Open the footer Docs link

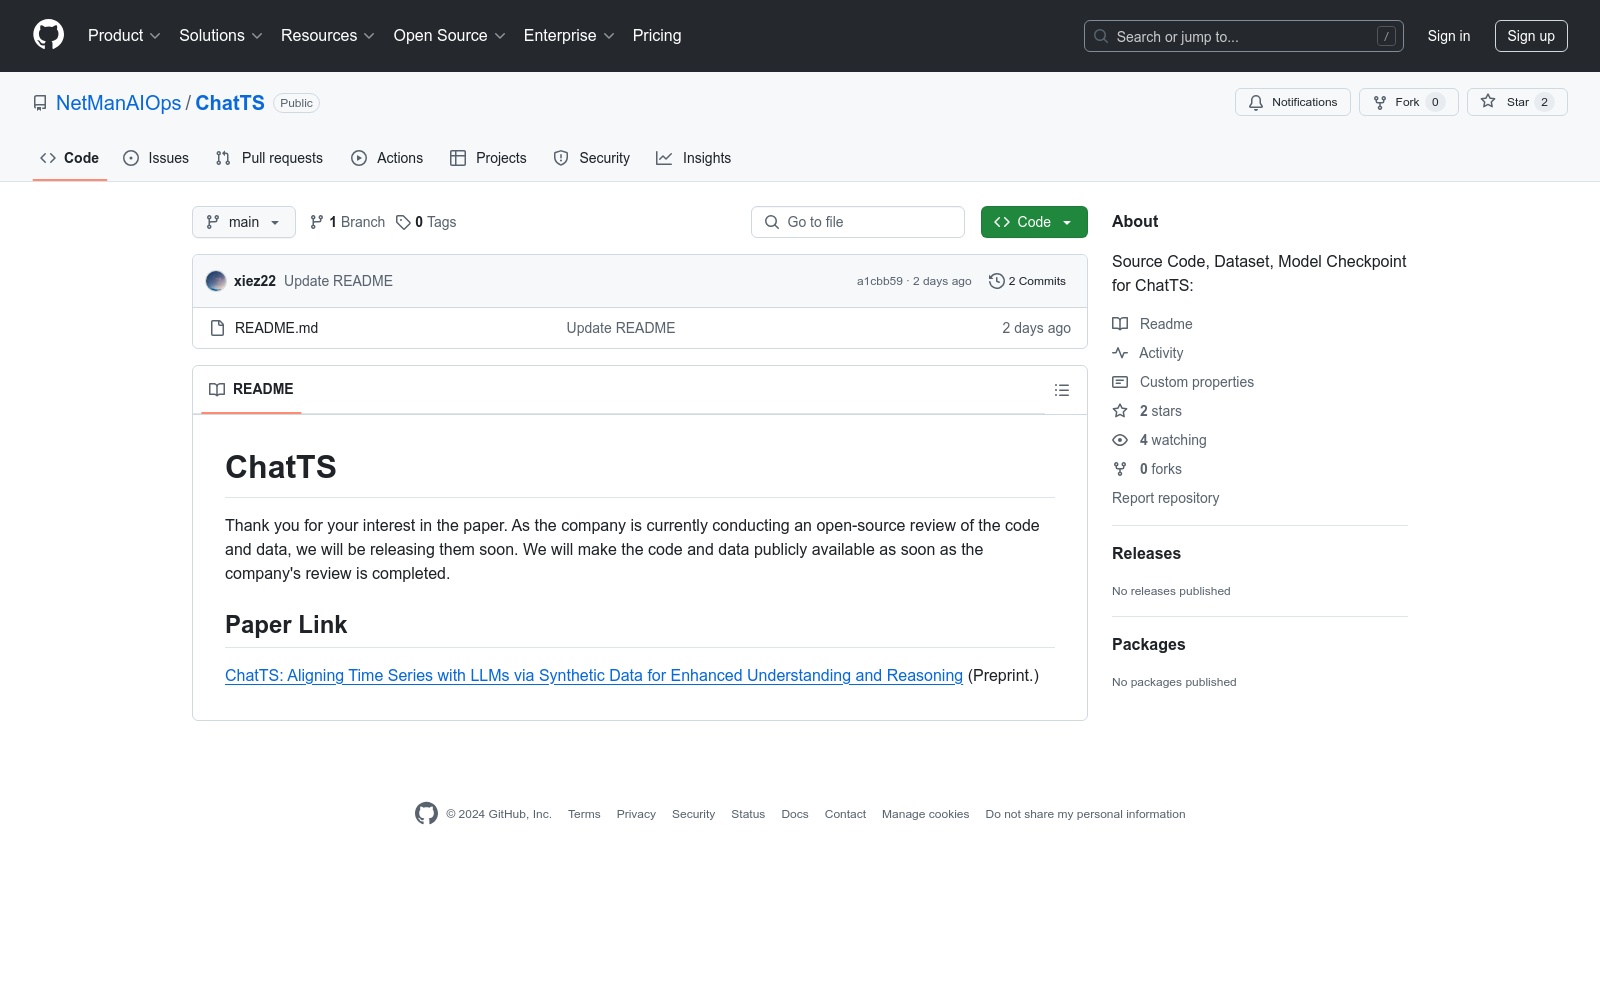pos(795,815)
